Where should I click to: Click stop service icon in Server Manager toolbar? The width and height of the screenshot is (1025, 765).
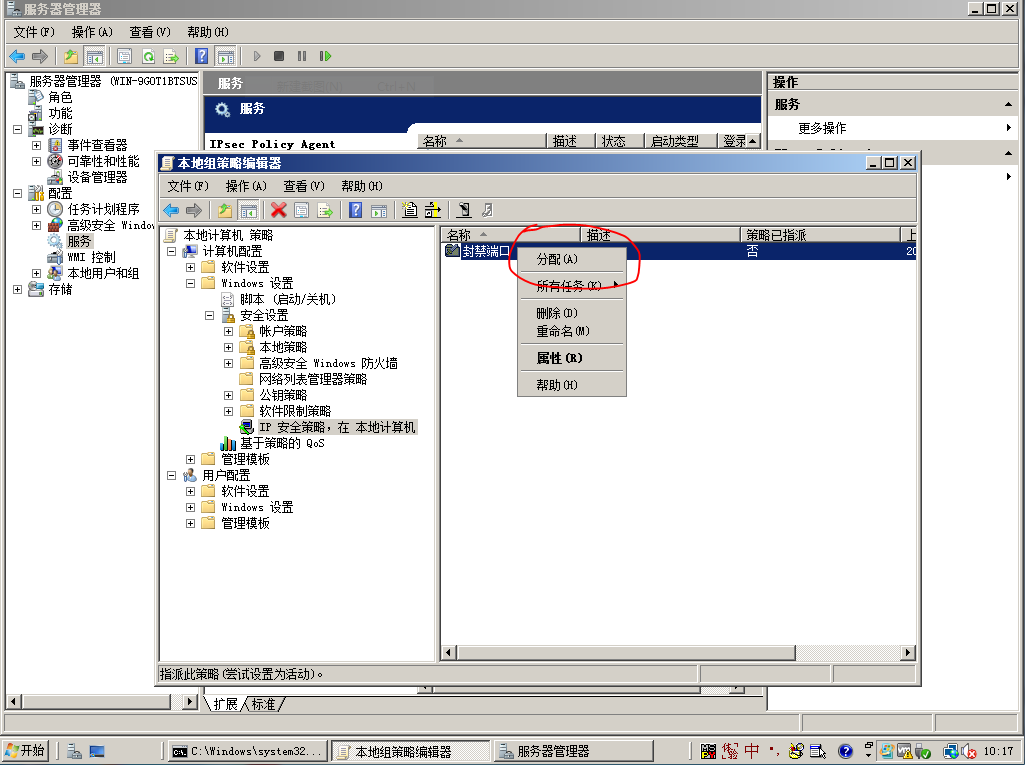(279, 57)
